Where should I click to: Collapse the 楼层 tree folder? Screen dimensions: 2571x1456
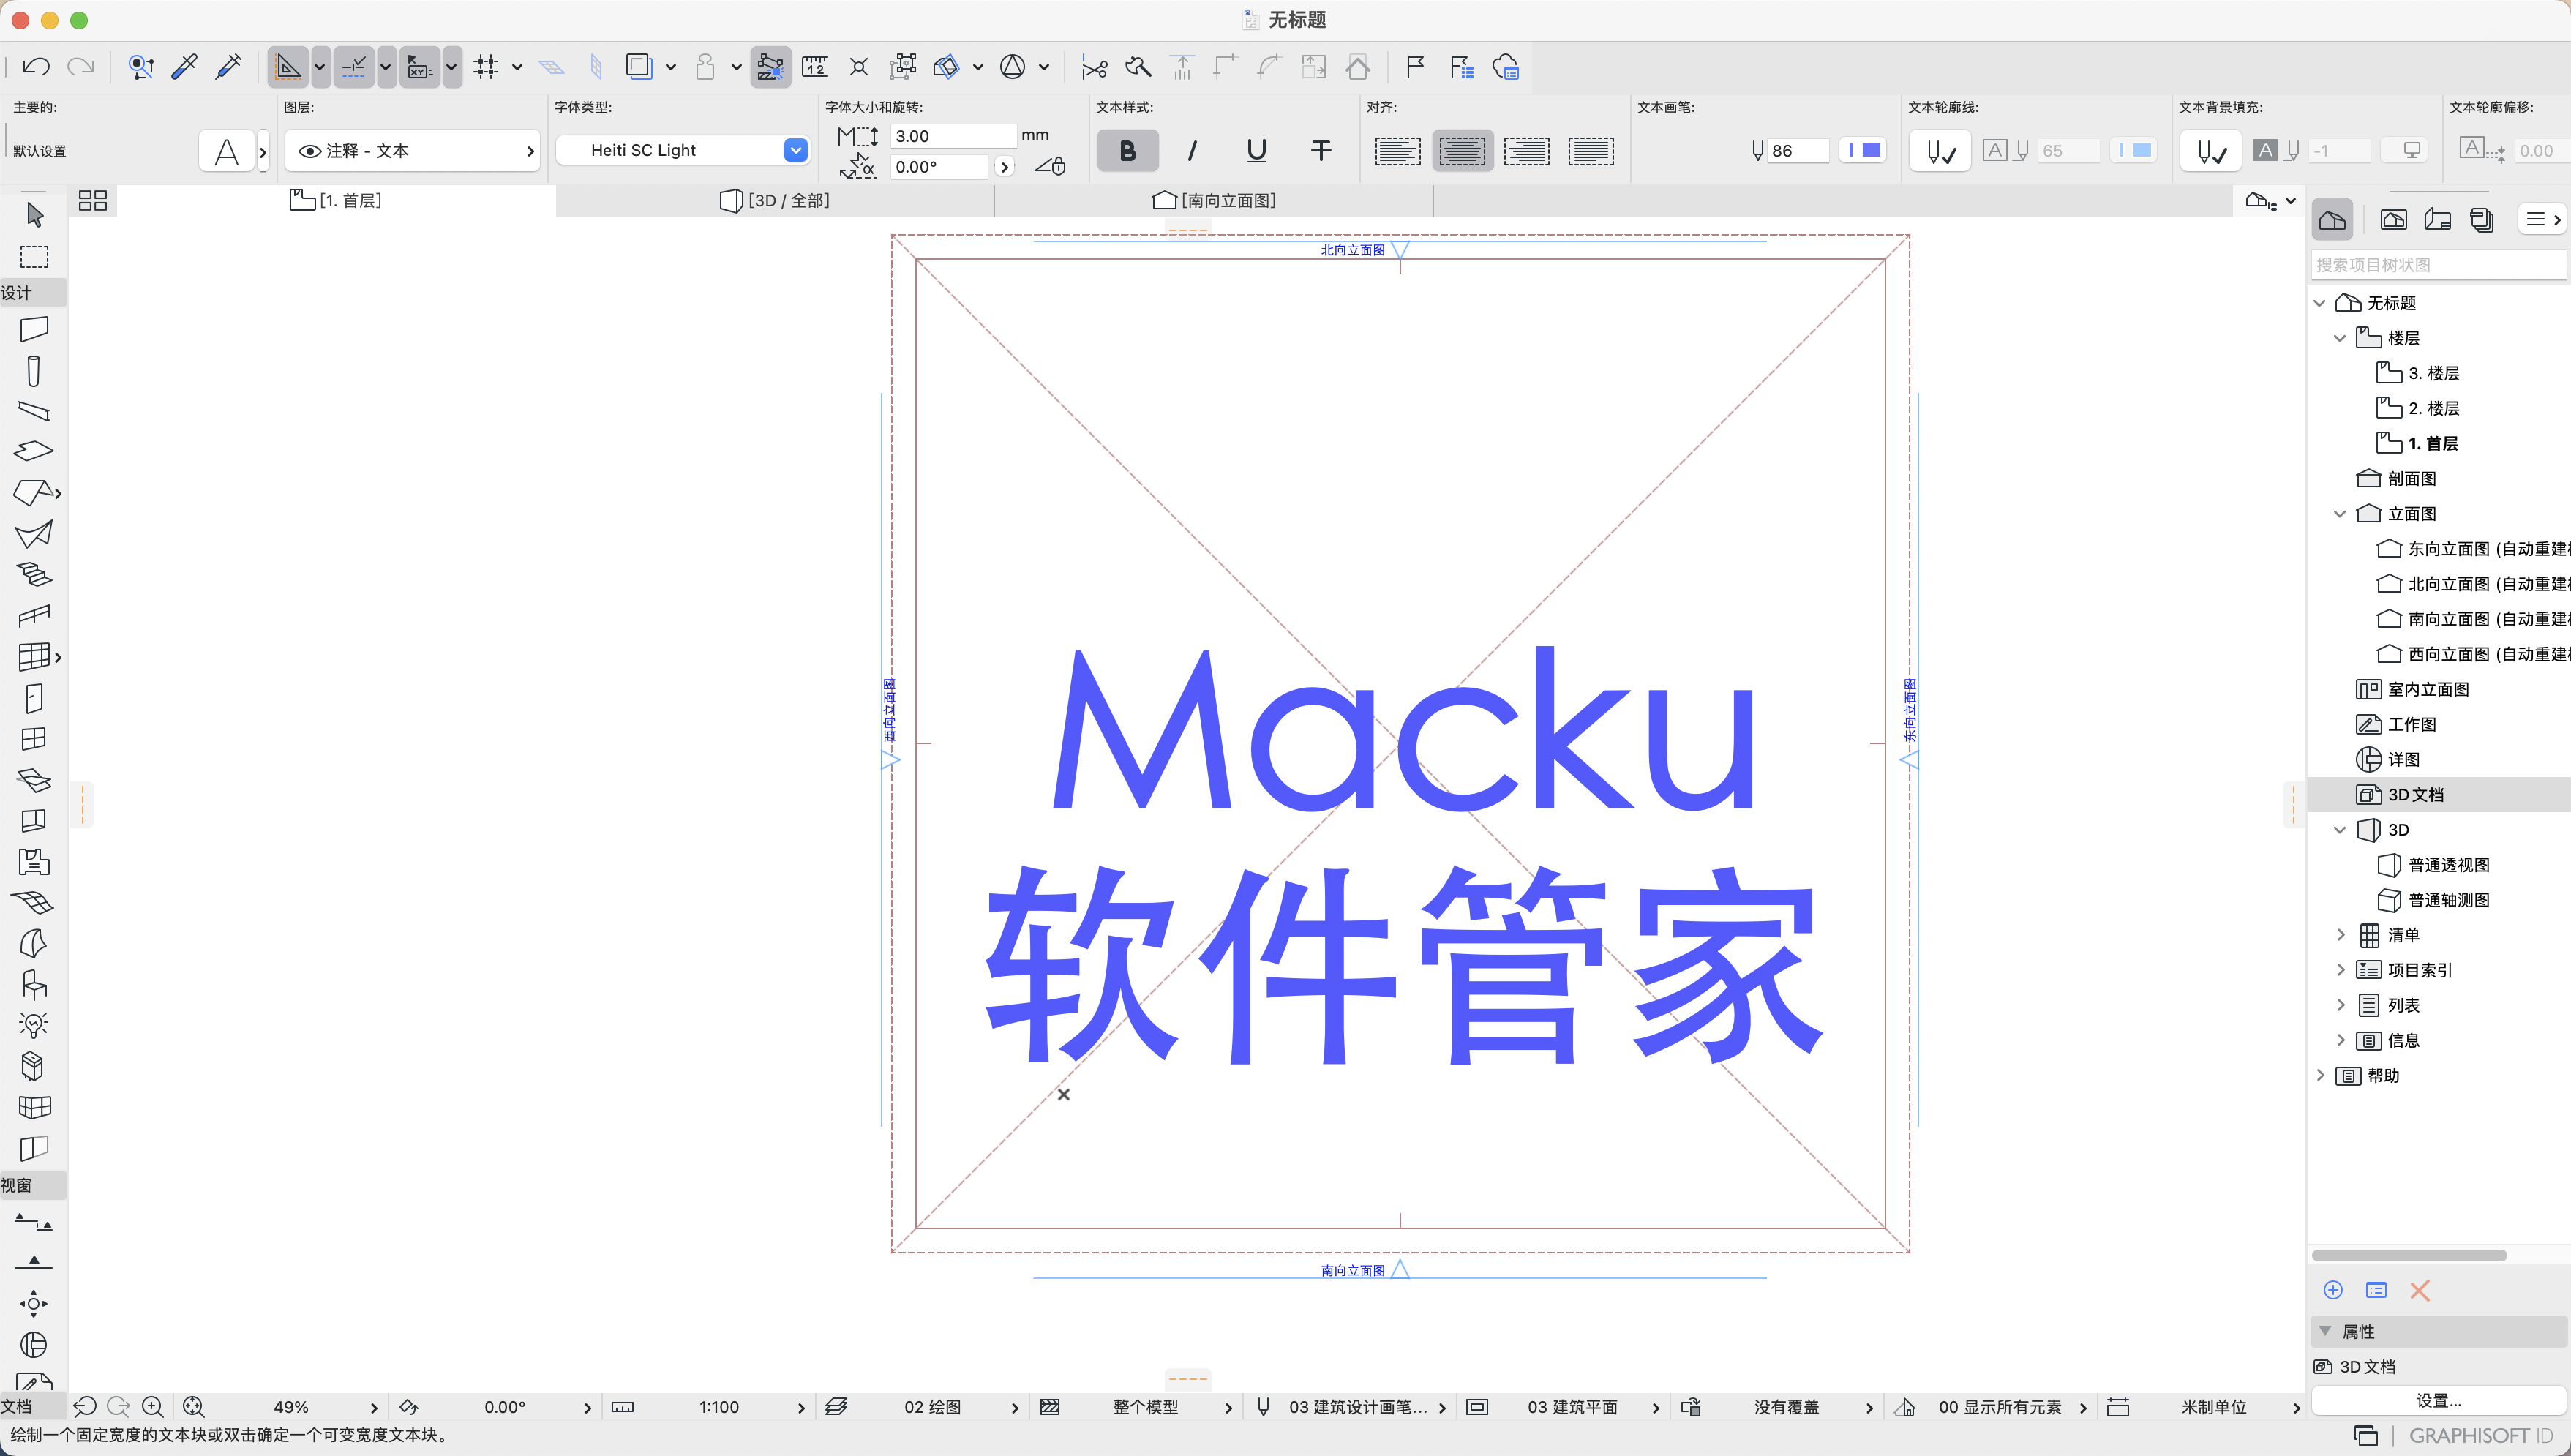click(x=2339, y=338)
